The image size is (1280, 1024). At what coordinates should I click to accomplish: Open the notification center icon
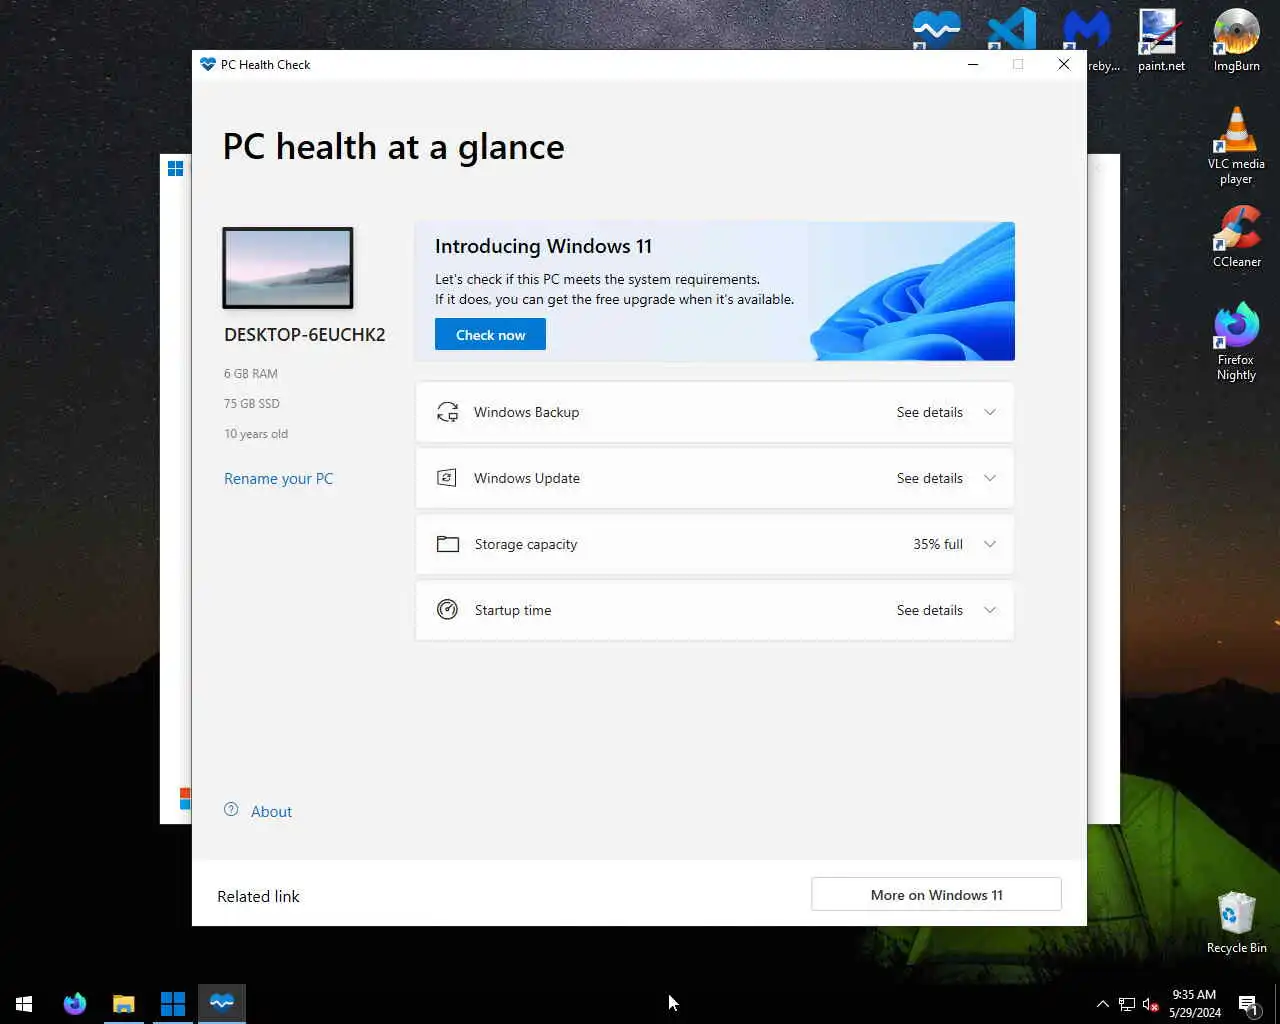click(1248, 1004)
